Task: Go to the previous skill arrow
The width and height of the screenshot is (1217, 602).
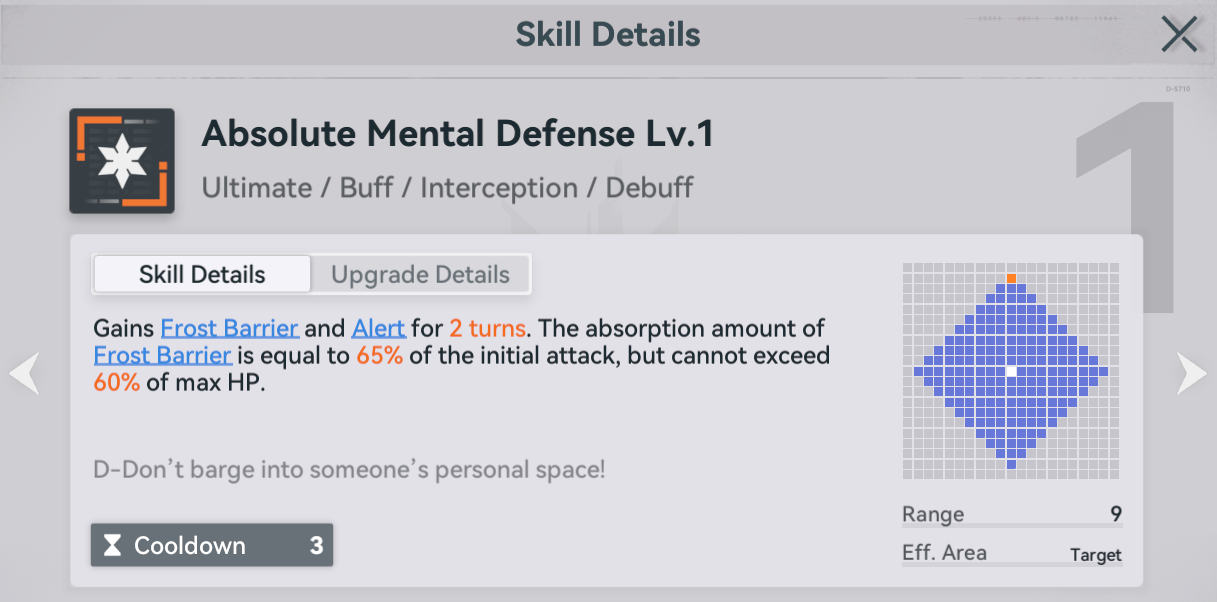Action: pyautogui.click(x=24, y=373)
